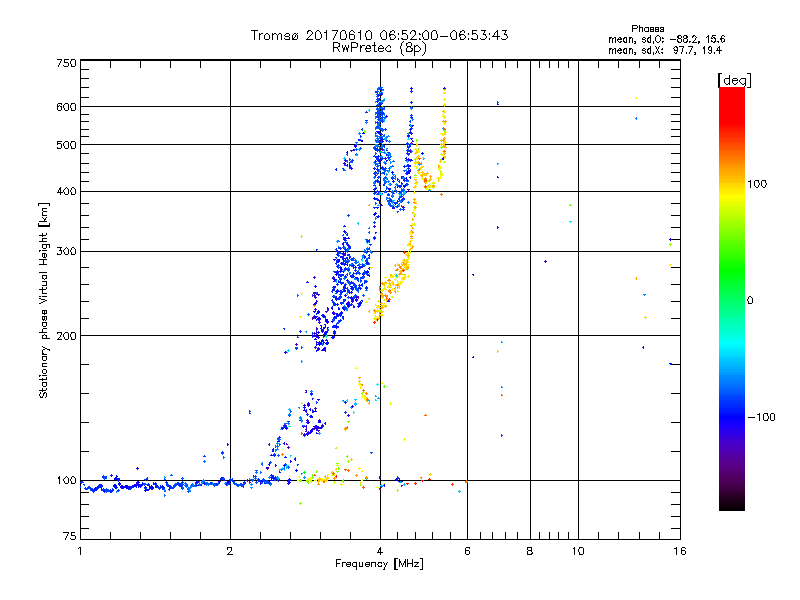Click the Phases heading text
Viewport: 800px width, 600px height.
(x=647, y=29)
